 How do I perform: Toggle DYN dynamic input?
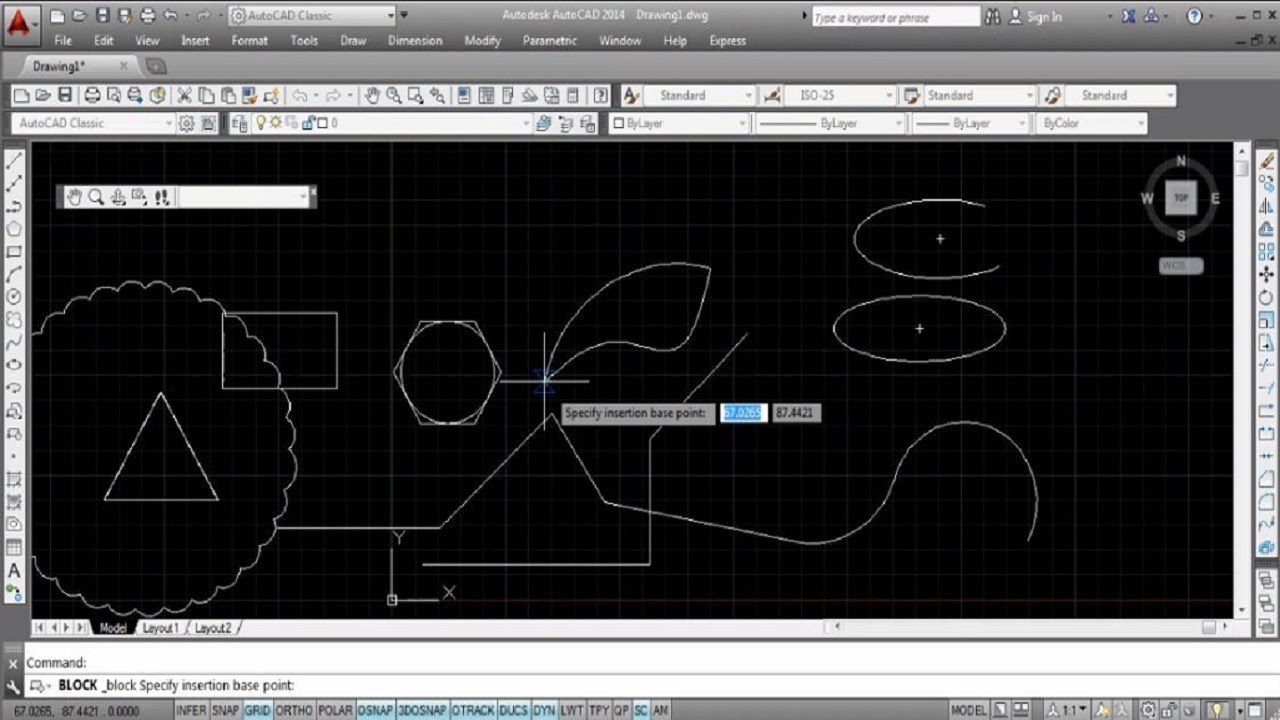[x=544, y=710]
